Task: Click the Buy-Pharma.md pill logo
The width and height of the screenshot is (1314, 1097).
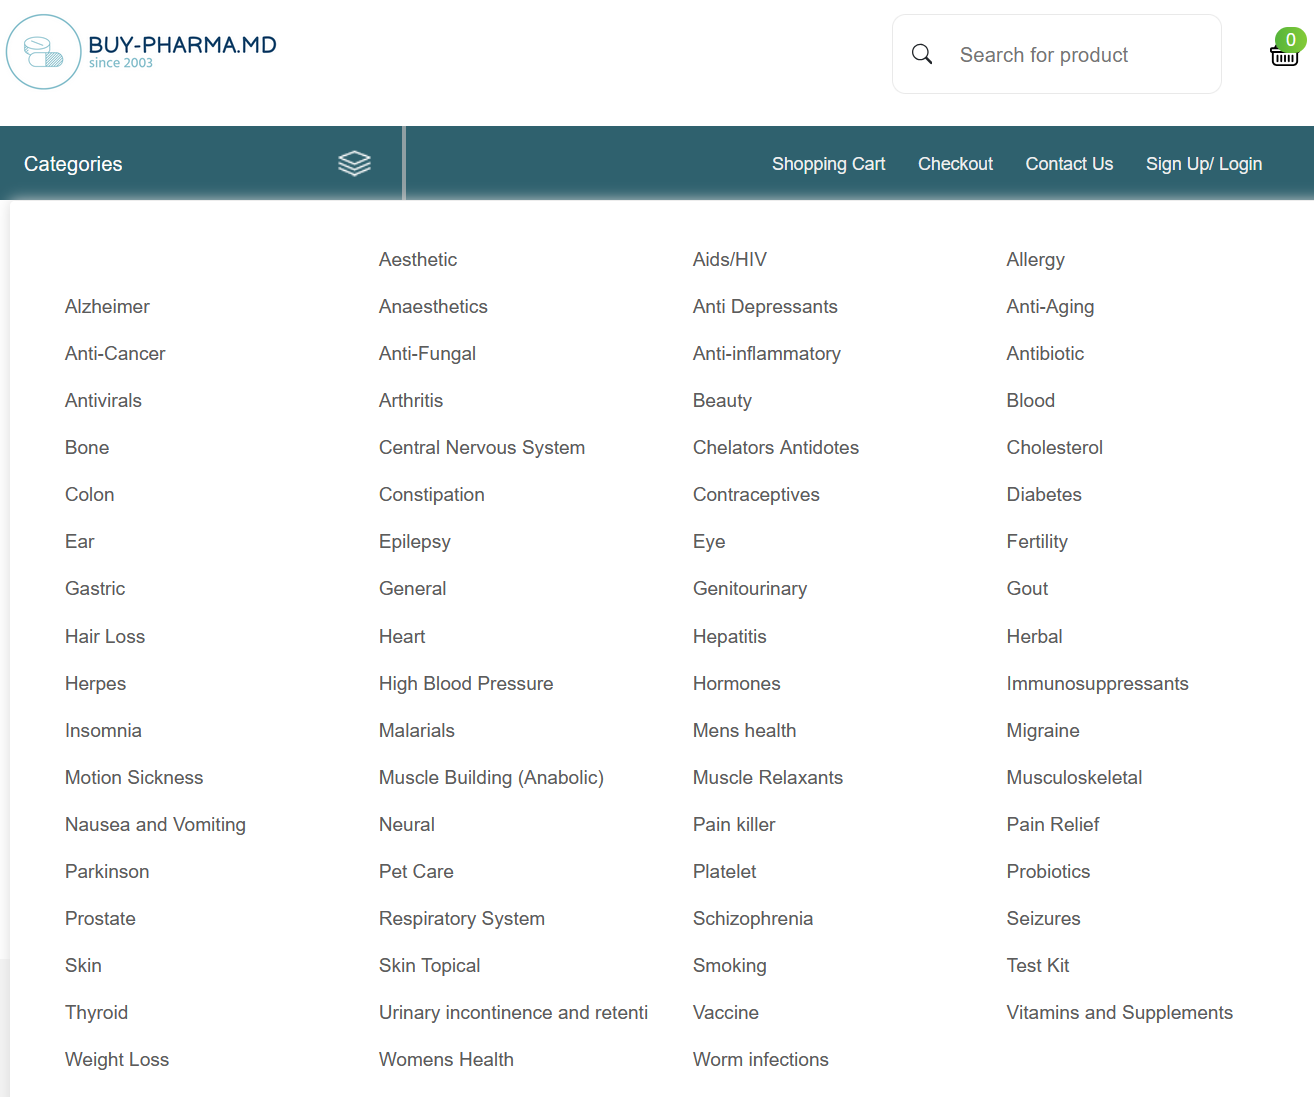Action: pos(43,52)
